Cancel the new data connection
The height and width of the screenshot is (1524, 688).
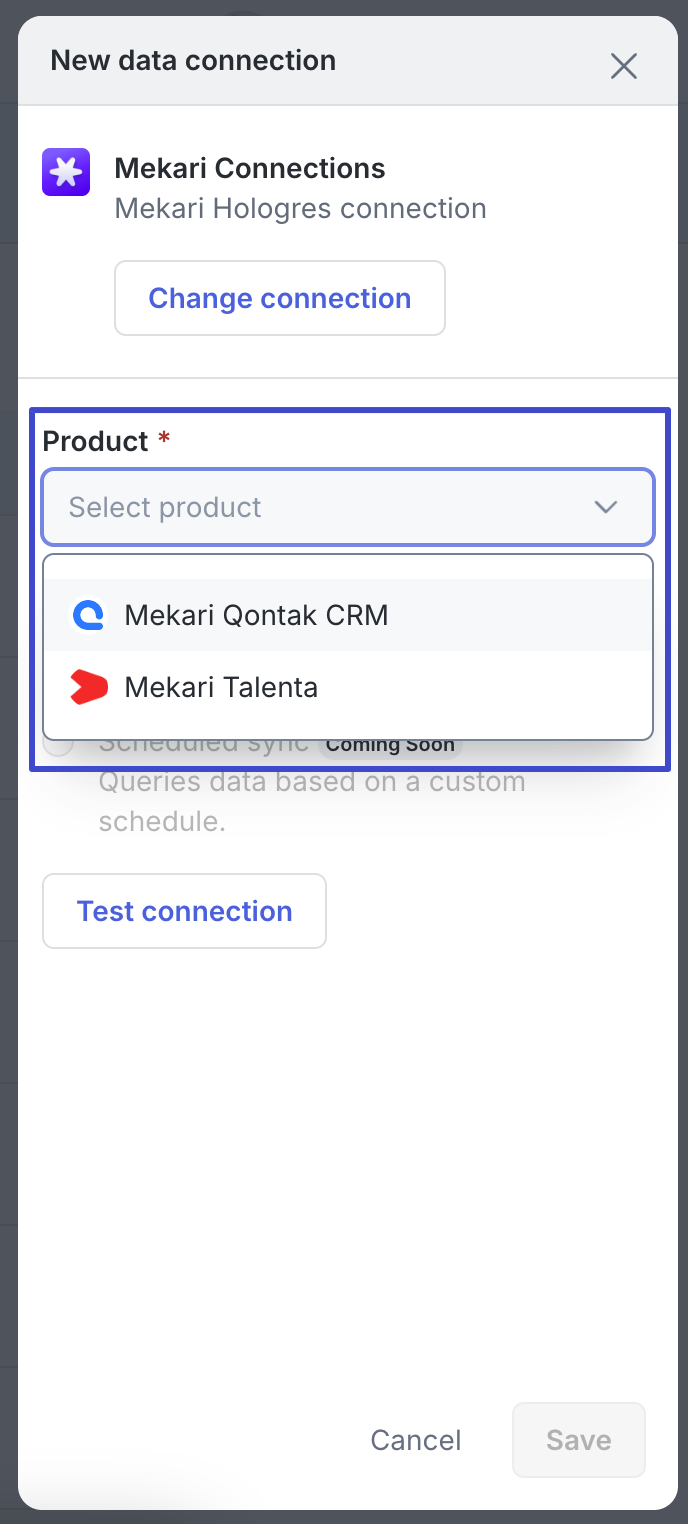click(x=416, y=1440)
